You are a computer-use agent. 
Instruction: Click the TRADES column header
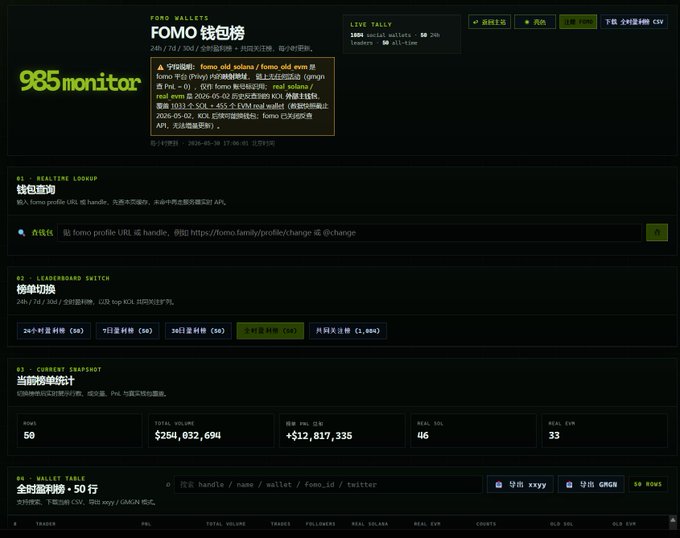point(281,524)
